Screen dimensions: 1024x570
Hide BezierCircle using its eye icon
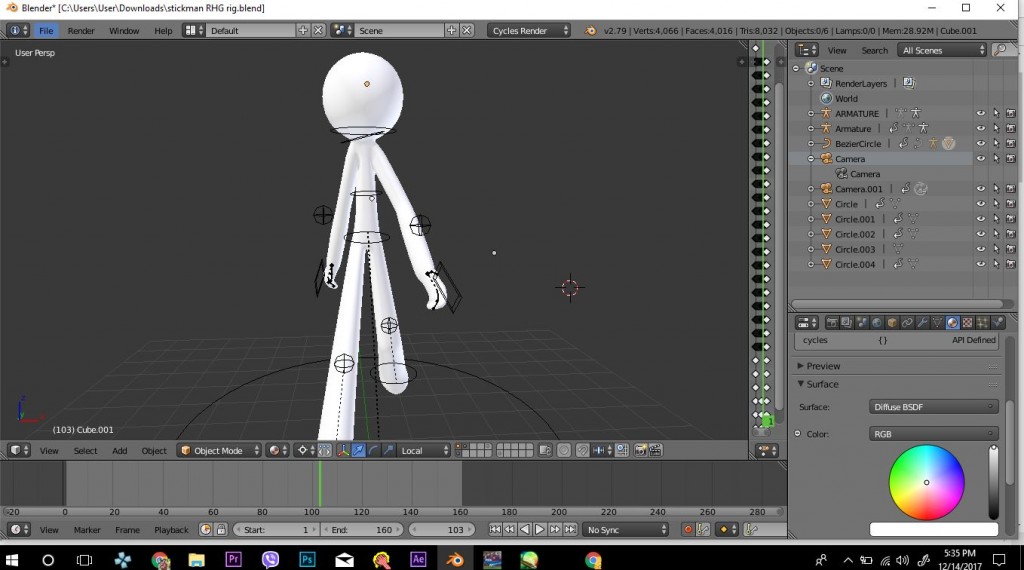coord(980,144)
